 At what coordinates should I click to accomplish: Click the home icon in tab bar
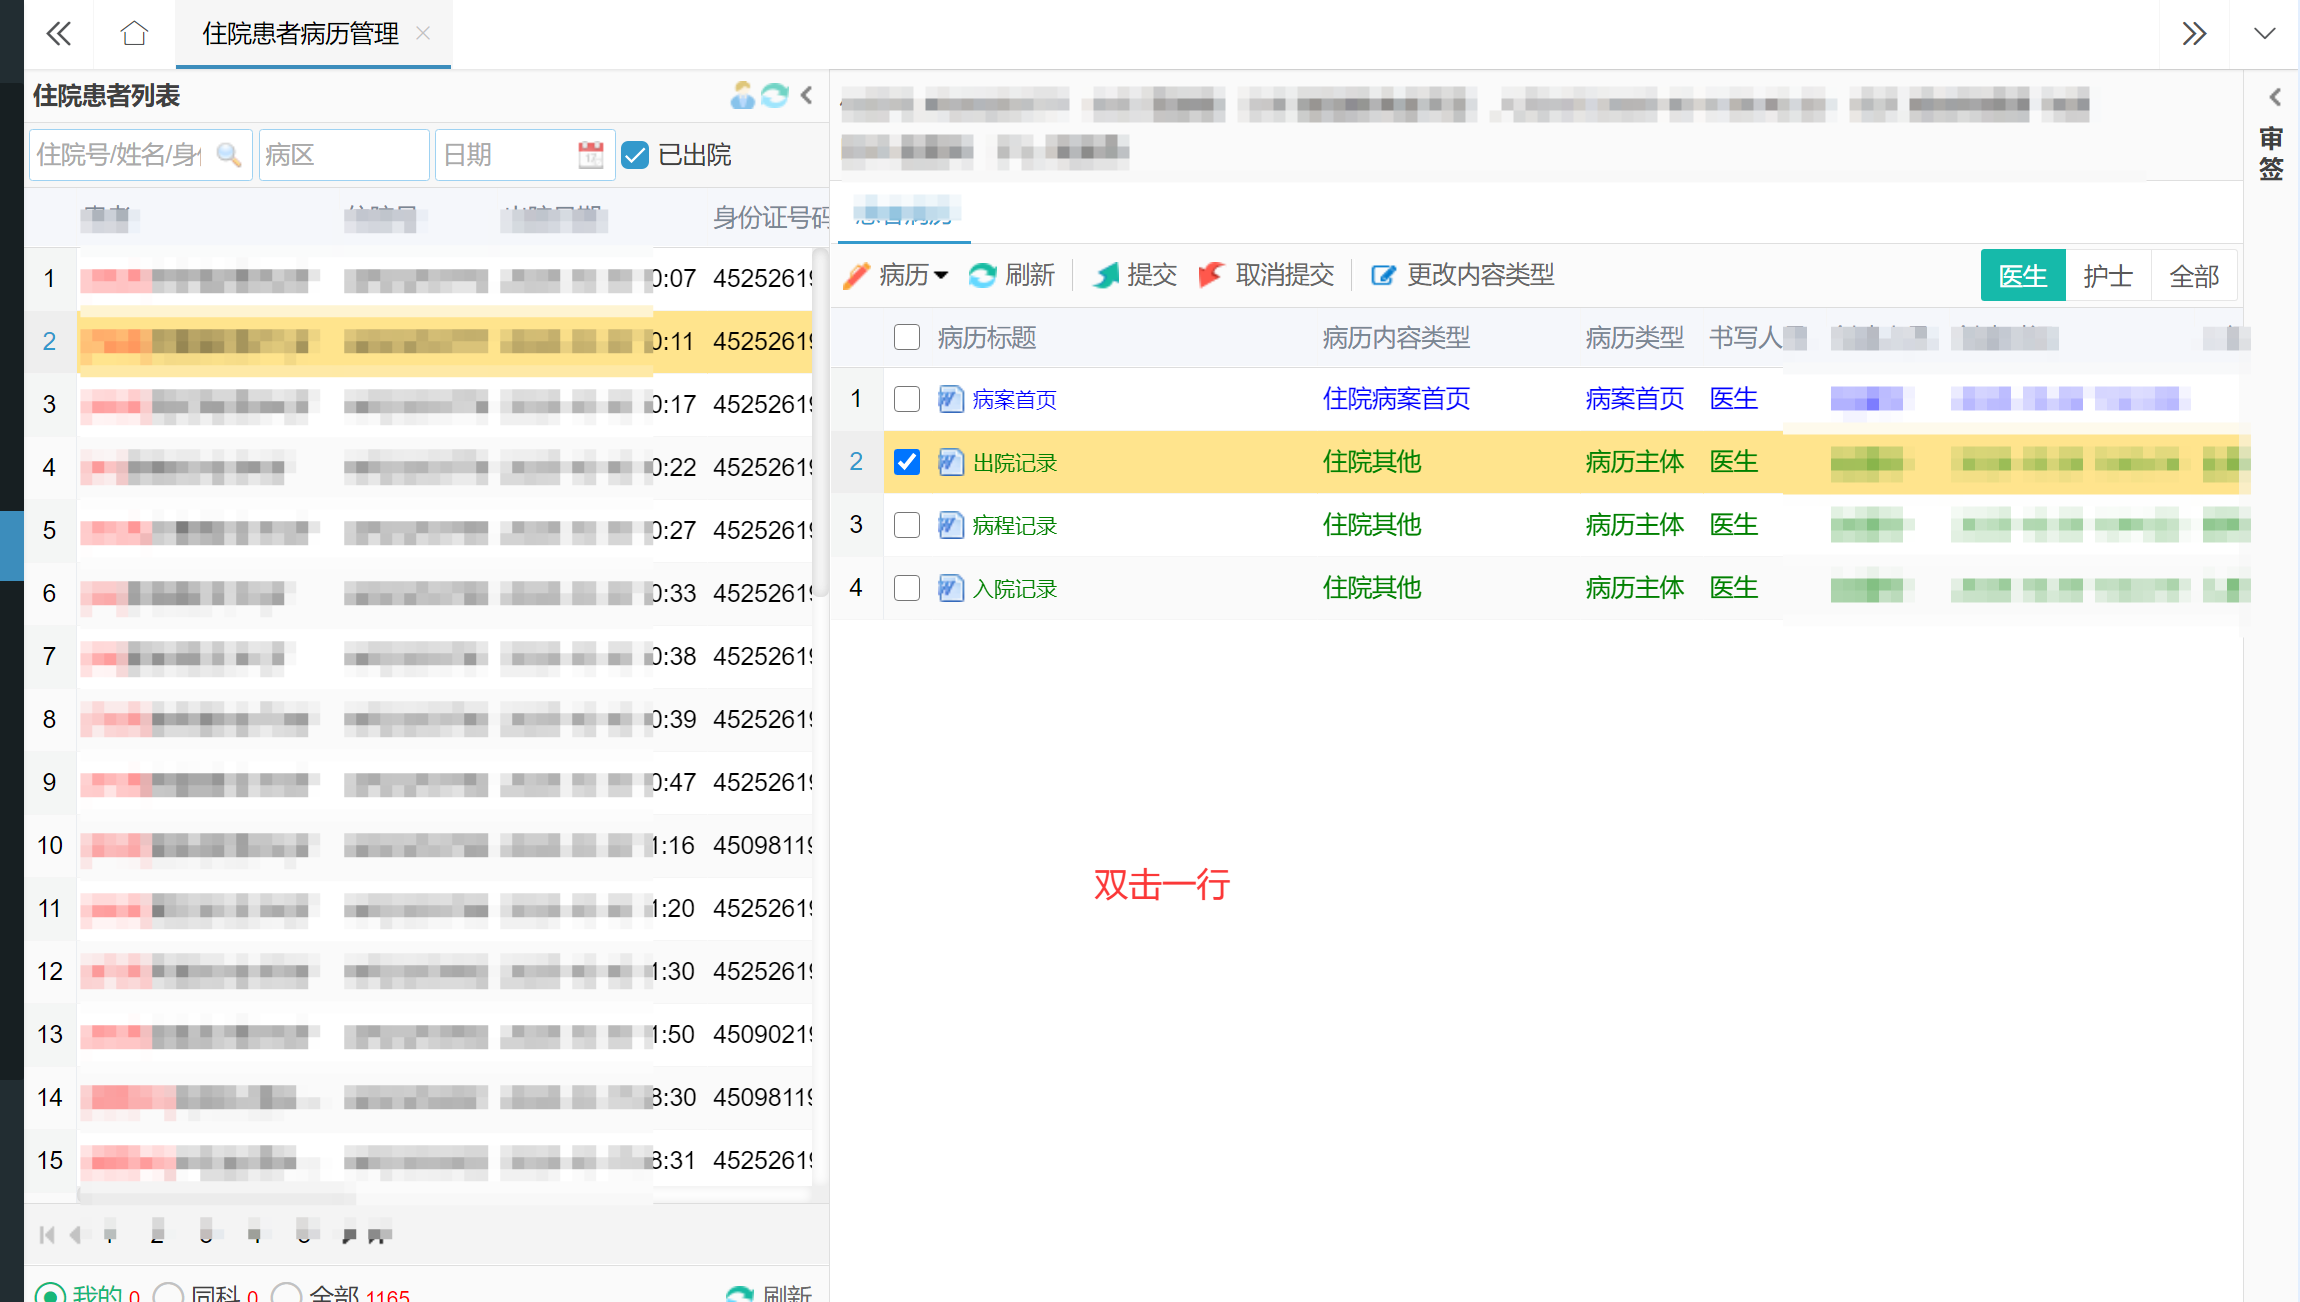tap(134, 34)
